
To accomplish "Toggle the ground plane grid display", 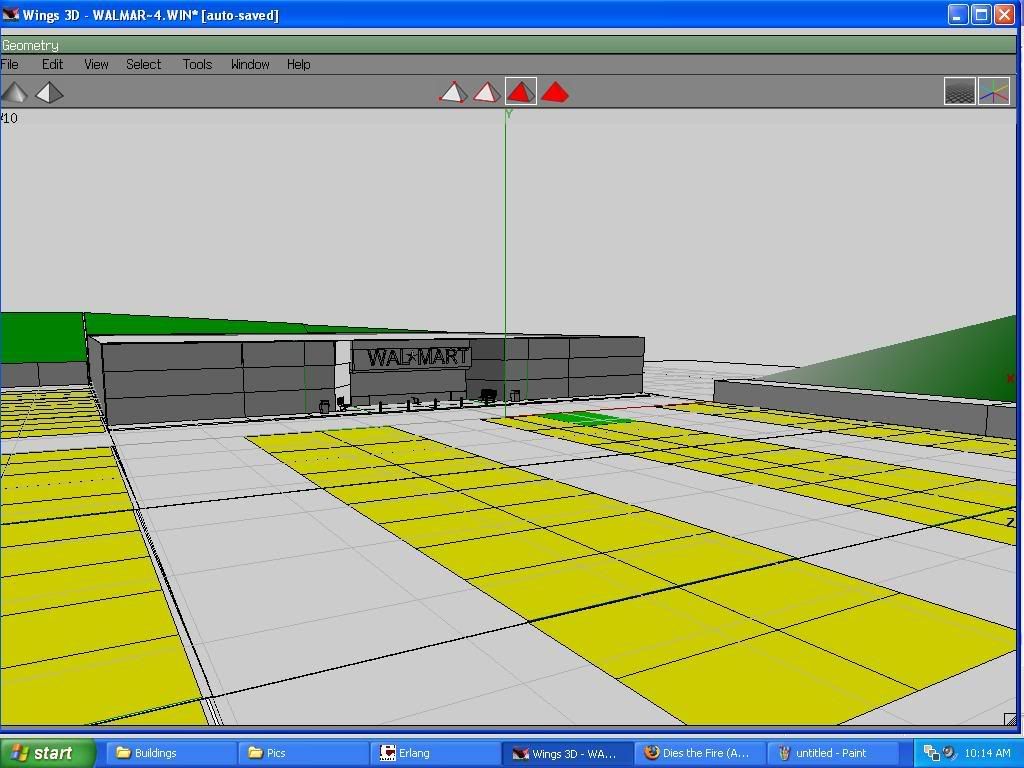I will coord(959,92).
